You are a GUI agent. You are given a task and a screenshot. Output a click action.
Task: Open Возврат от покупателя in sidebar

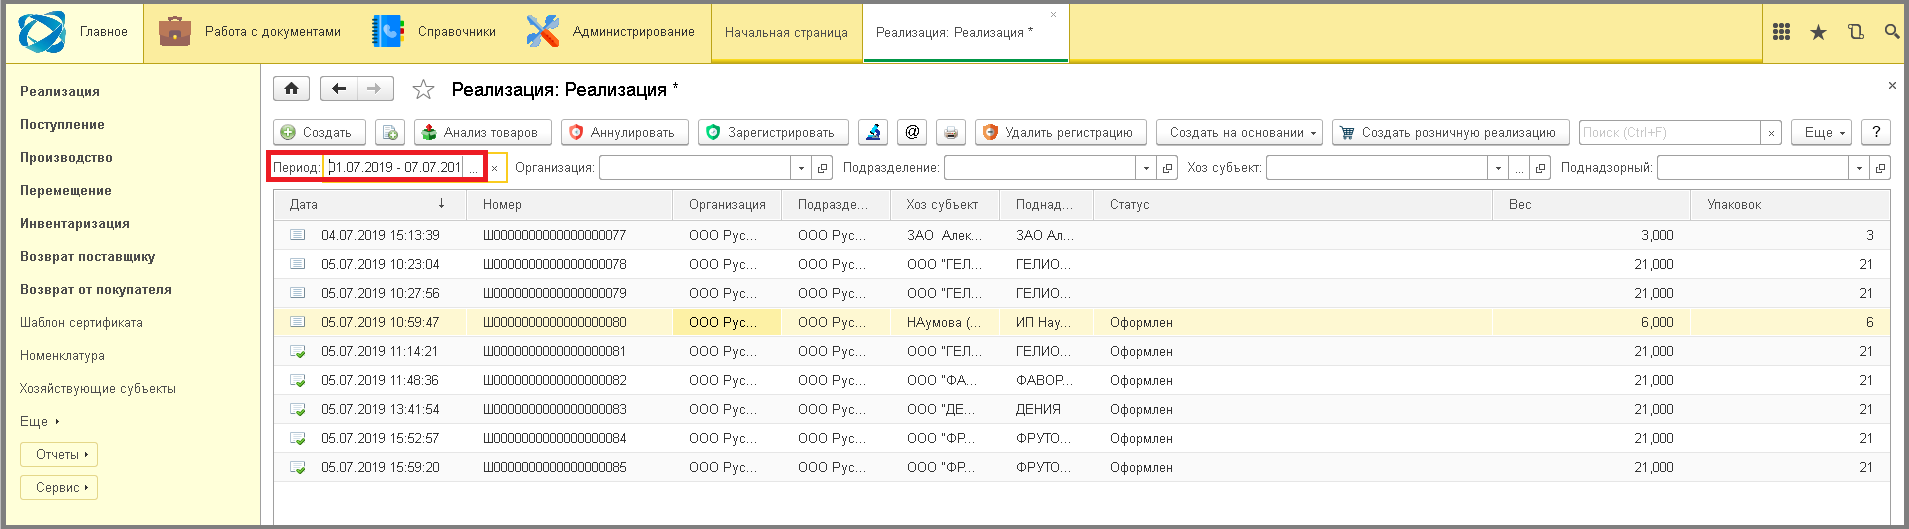tap(96, 289)
